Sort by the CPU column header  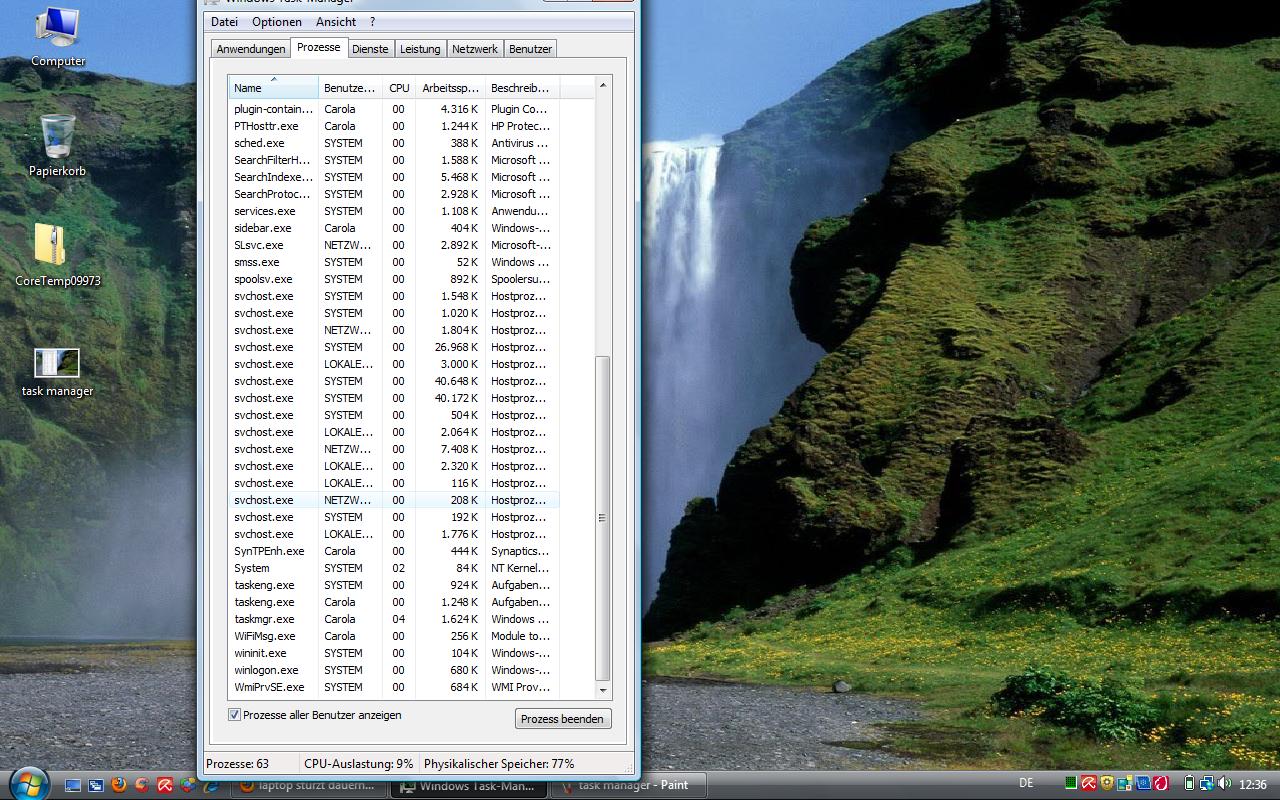click(399, 88)
